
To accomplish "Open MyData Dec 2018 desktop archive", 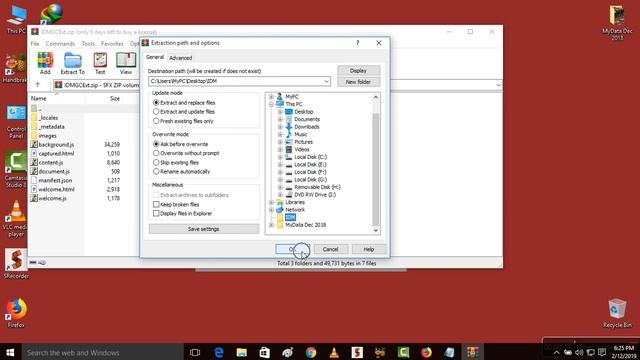I will pyautogui.click(x=617, y=22).
